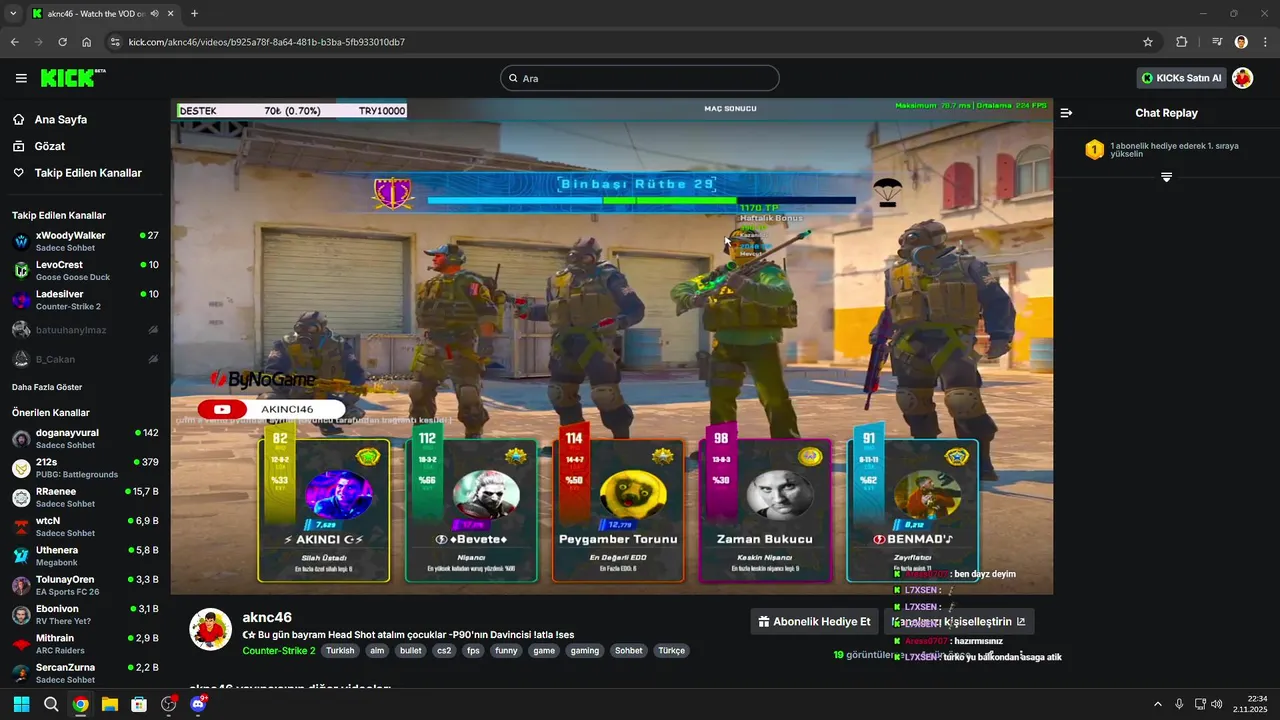
Task: Open OBS Studio from the taskbar
Action: 169,704
